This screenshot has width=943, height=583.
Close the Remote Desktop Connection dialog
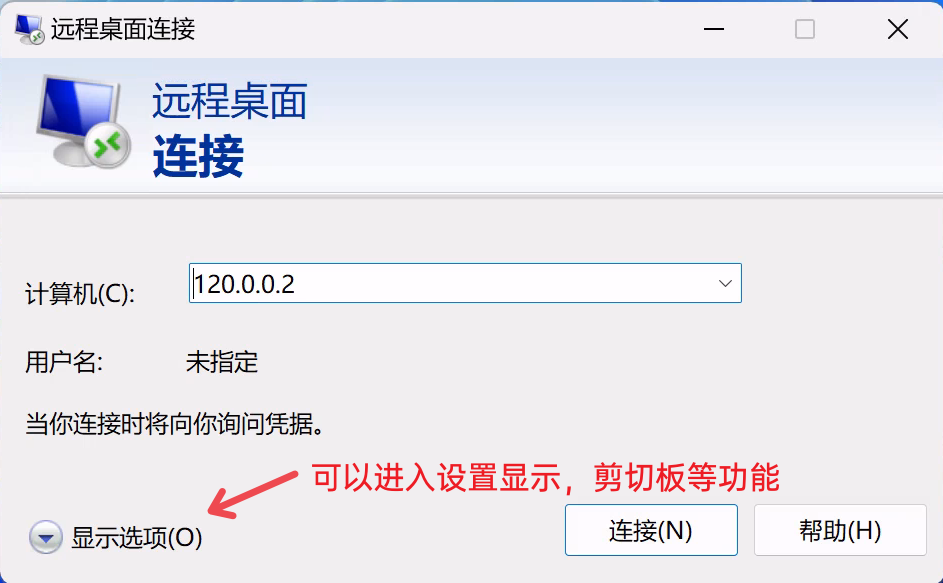[x=897, y=29]
